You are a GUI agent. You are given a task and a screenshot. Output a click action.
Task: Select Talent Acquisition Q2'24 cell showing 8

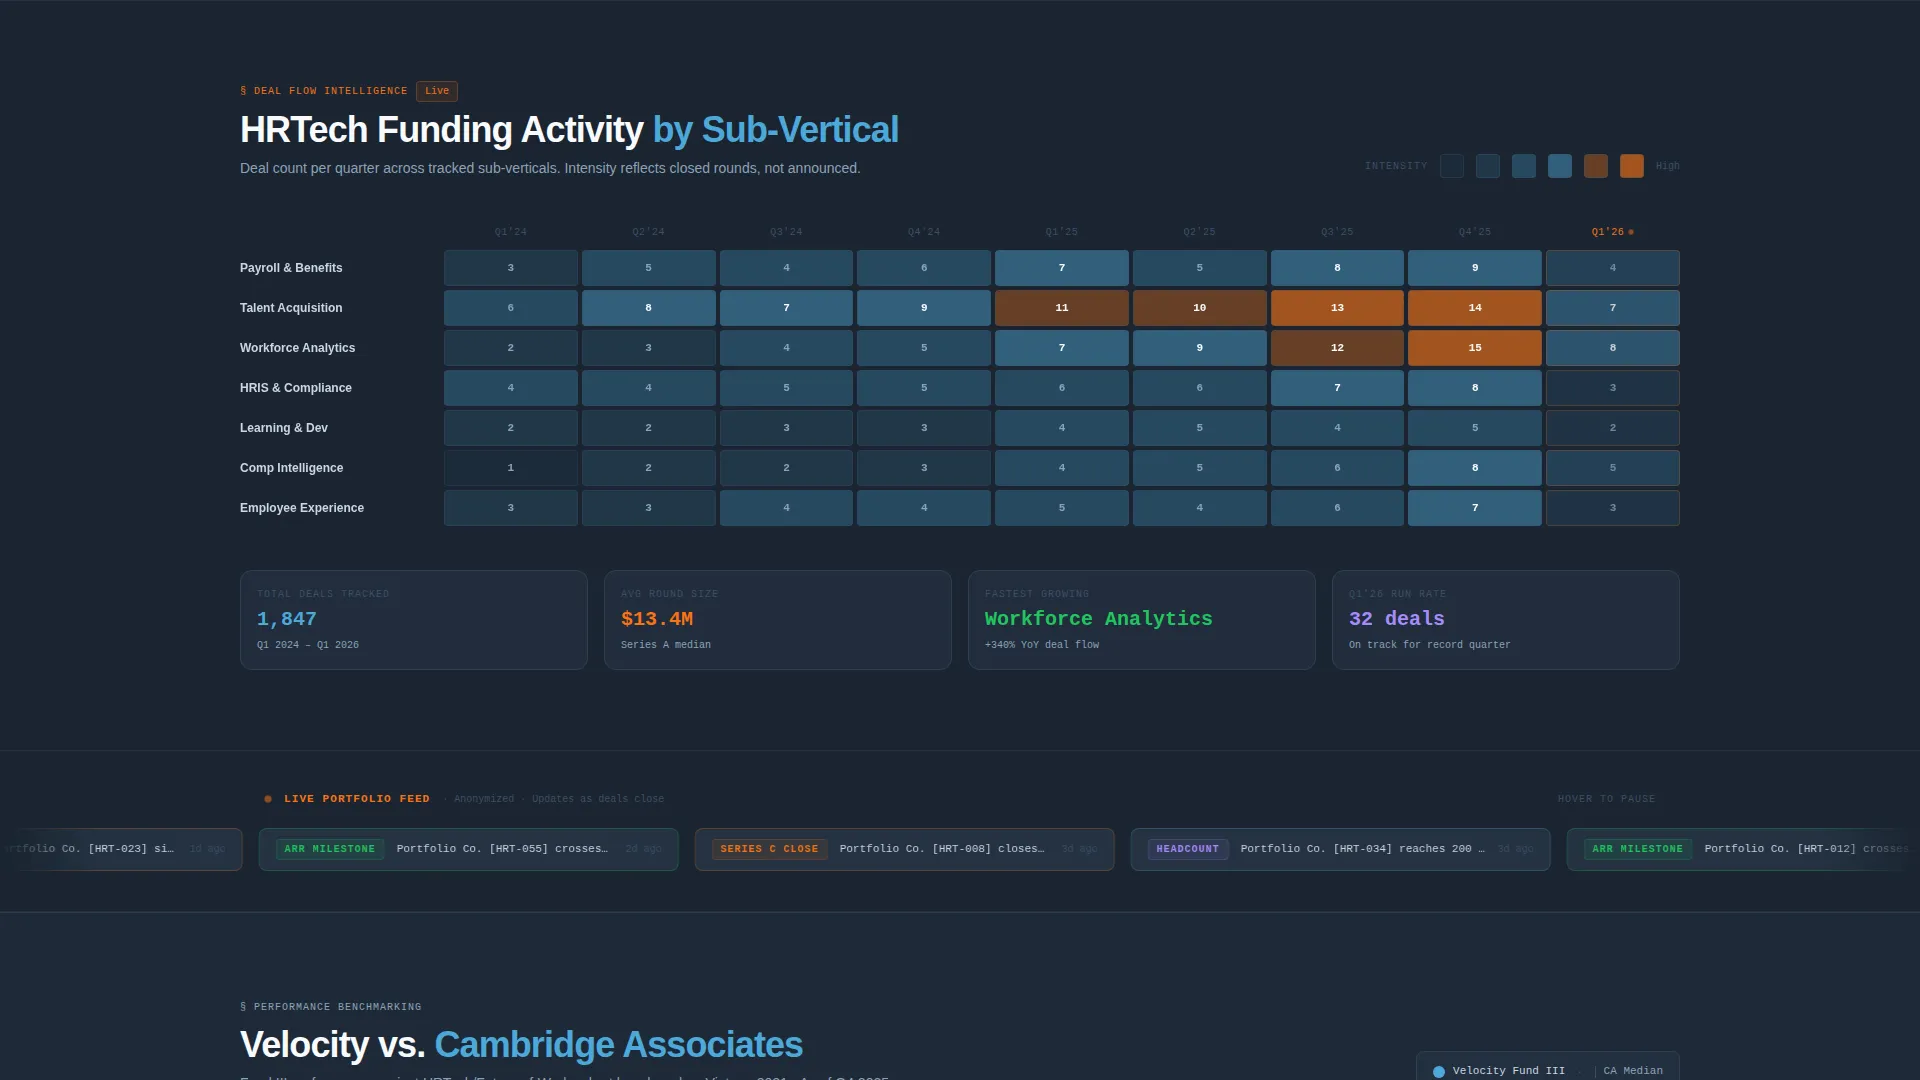click(x=648, y=308)
